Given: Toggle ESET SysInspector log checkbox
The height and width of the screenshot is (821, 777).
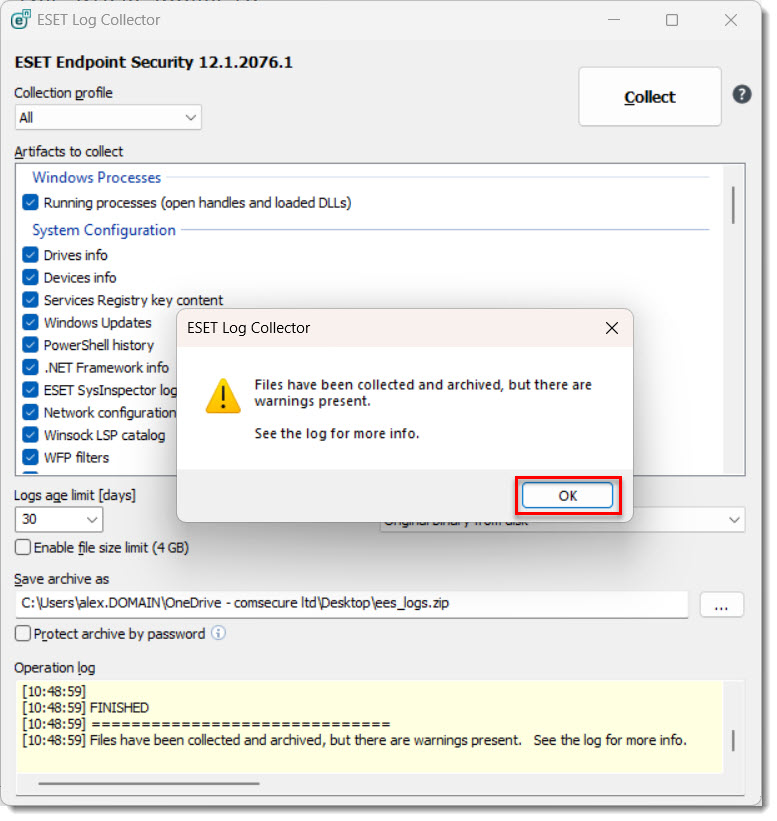Looking at the screenshot, I should (x=30, y=392).
